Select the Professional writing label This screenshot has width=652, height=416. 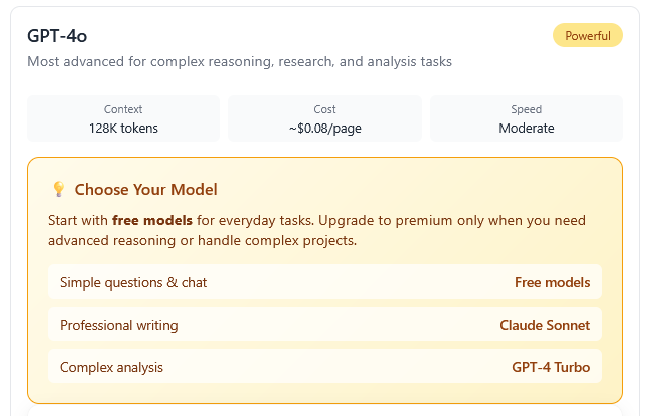pos(119,325)
